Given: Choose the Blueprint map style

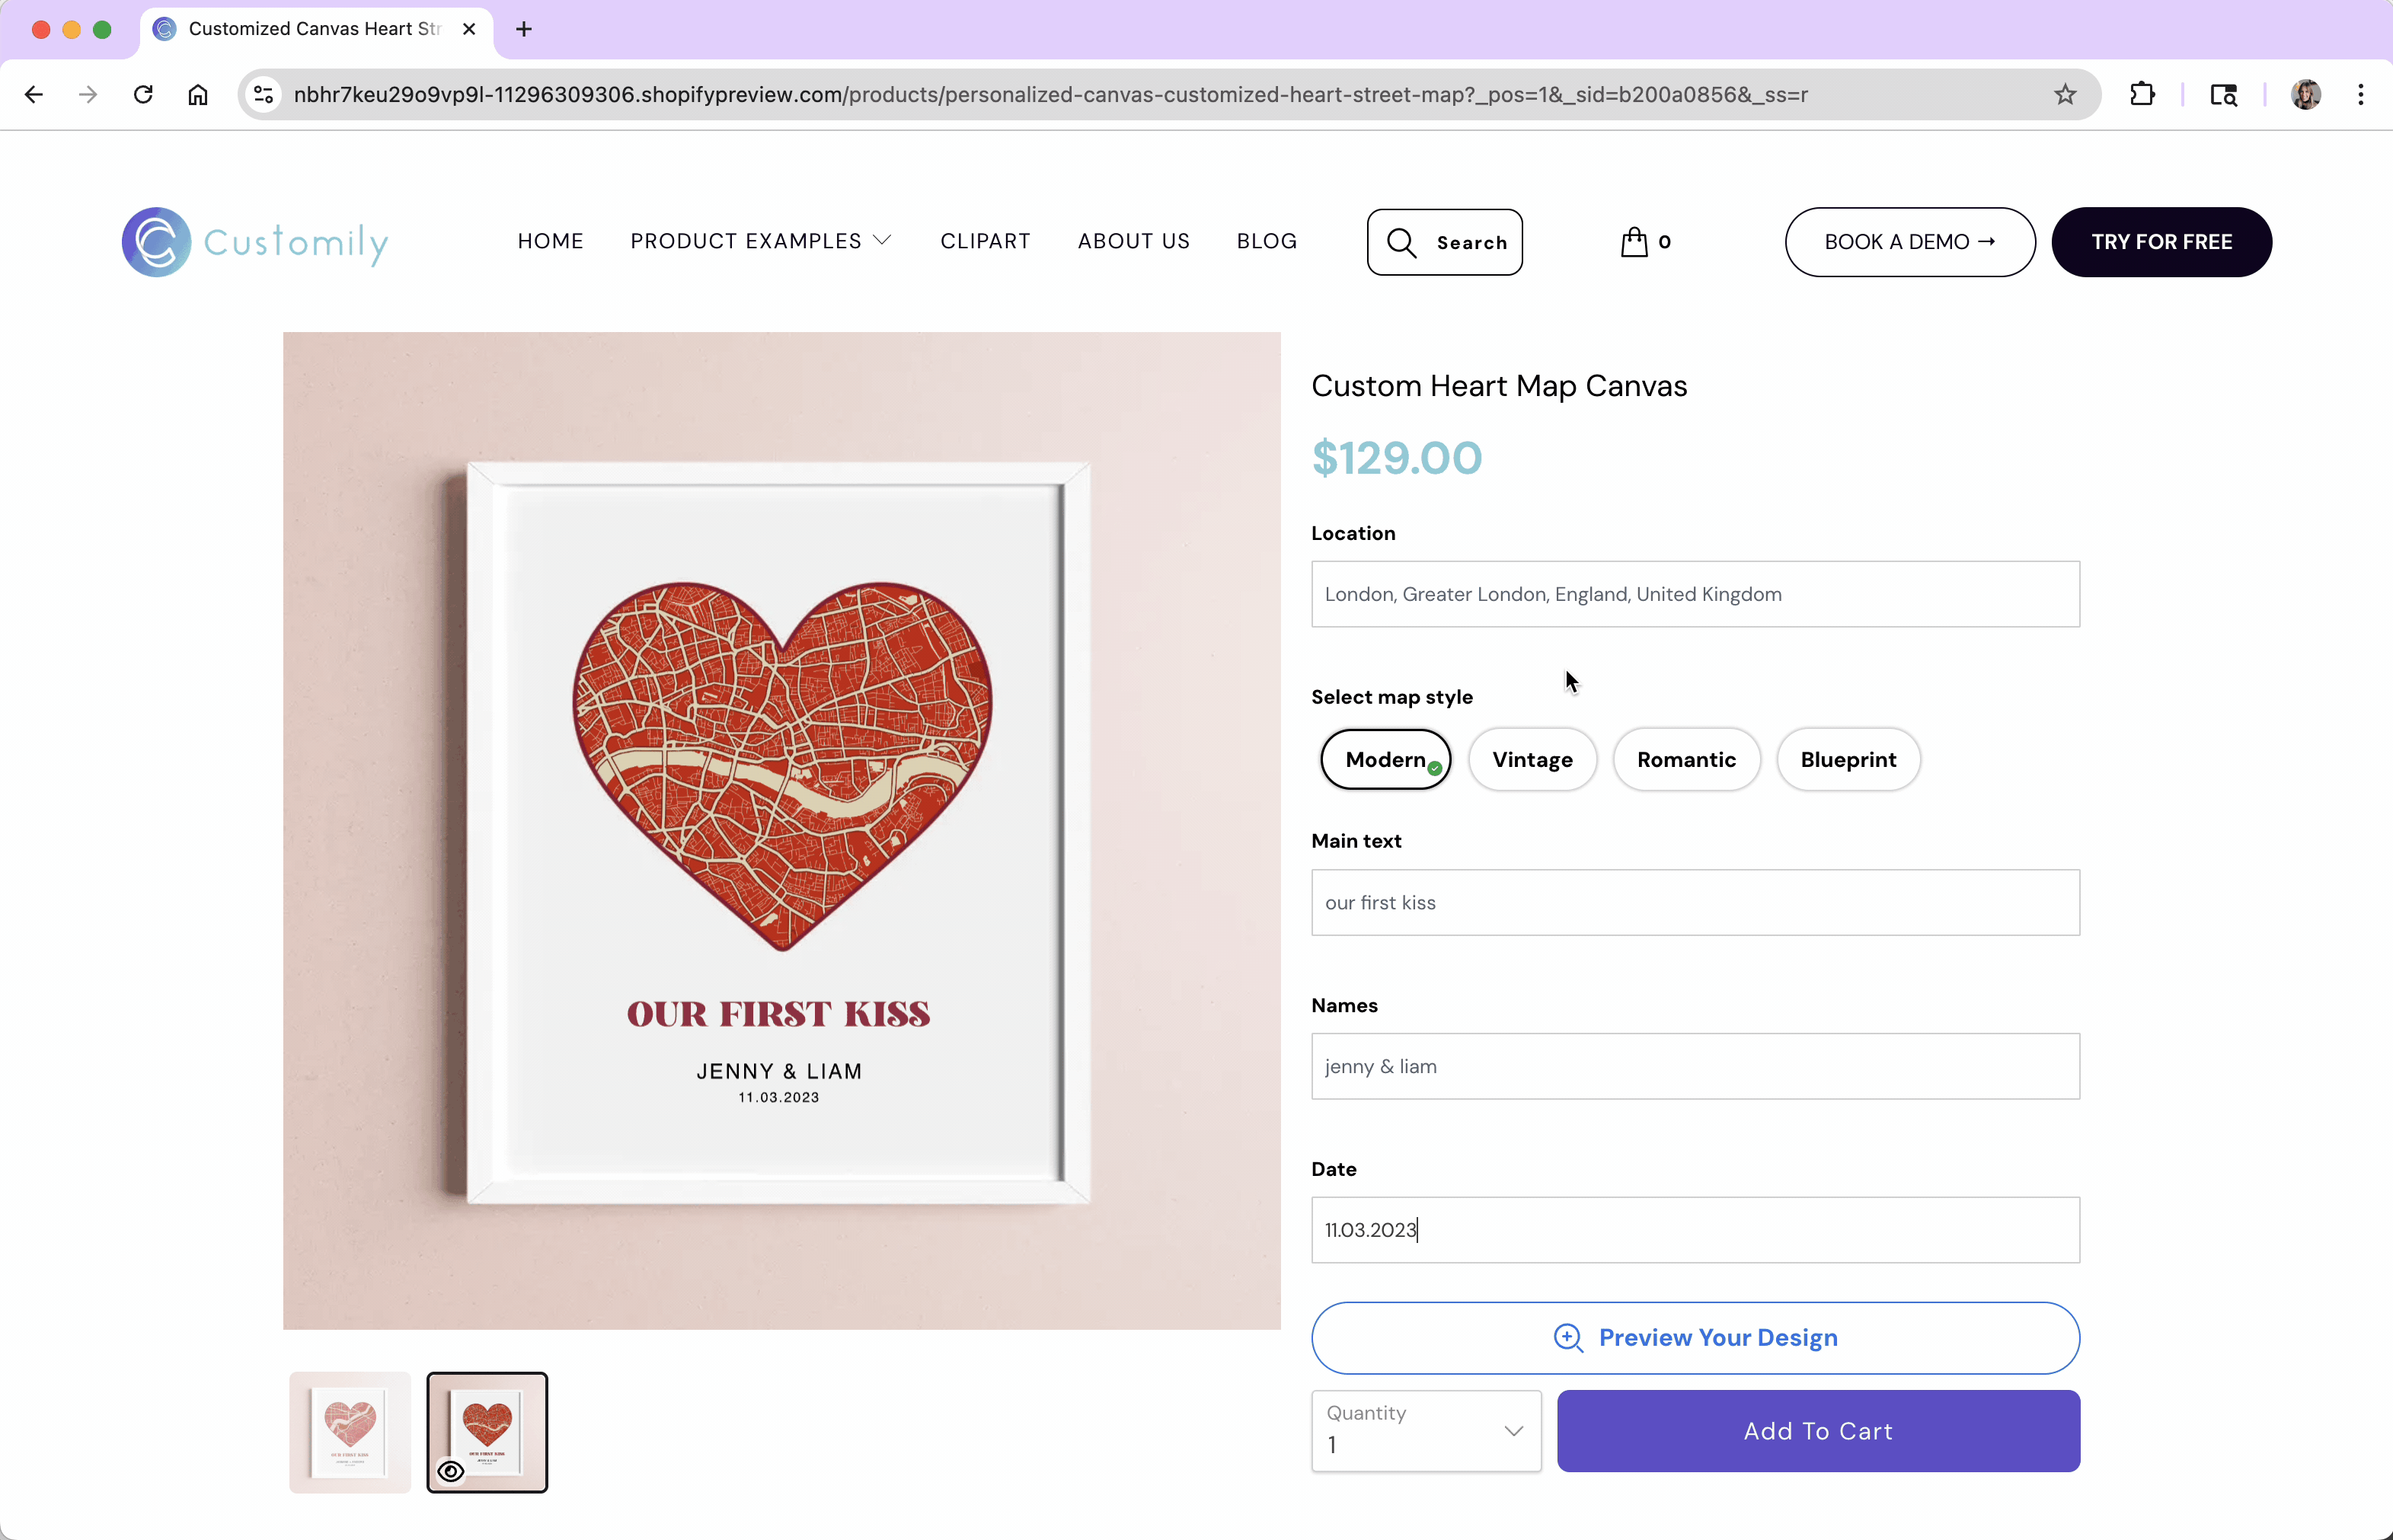Looking at the screenshot, I should point(1848,760).
